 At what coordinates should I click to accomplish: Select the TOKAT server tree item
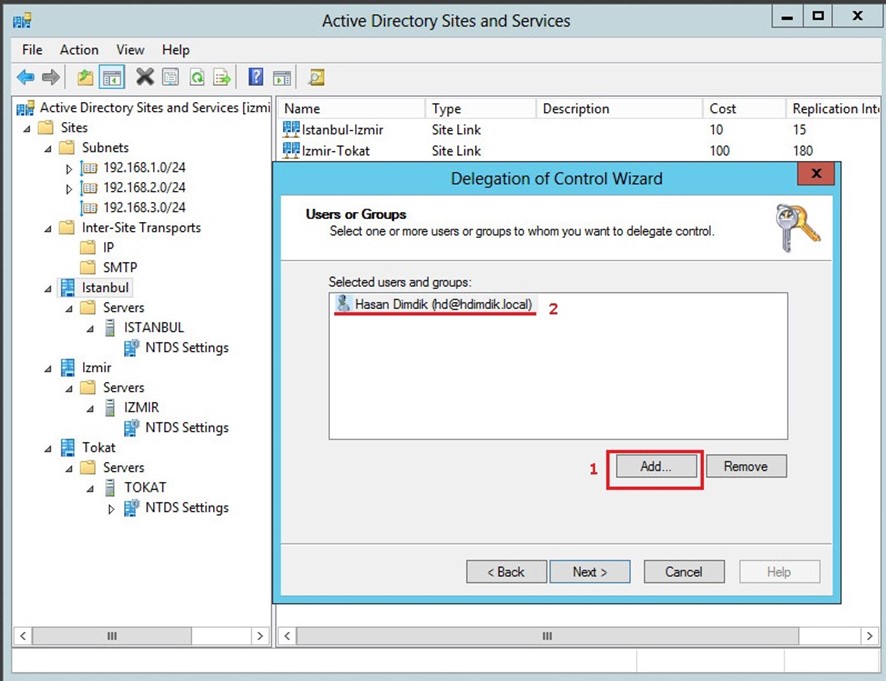point(145,488)
